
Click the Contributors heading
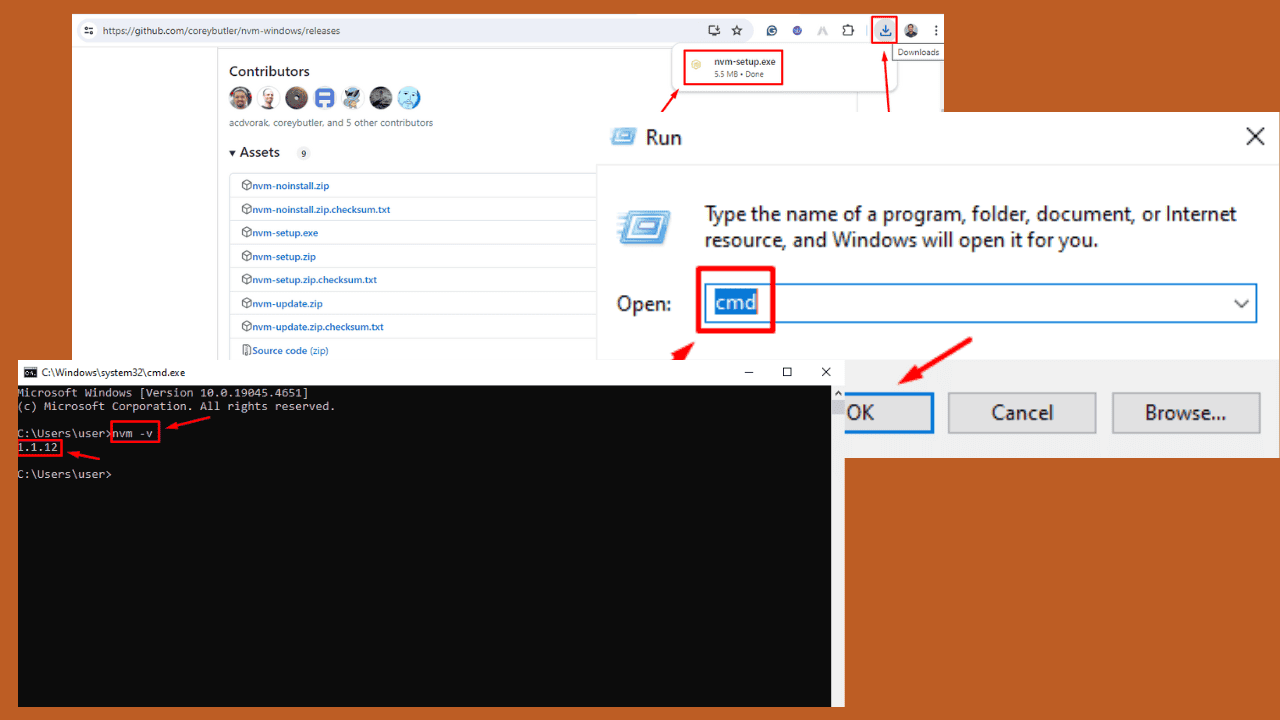pyautogui.click(x=269, y=72)
